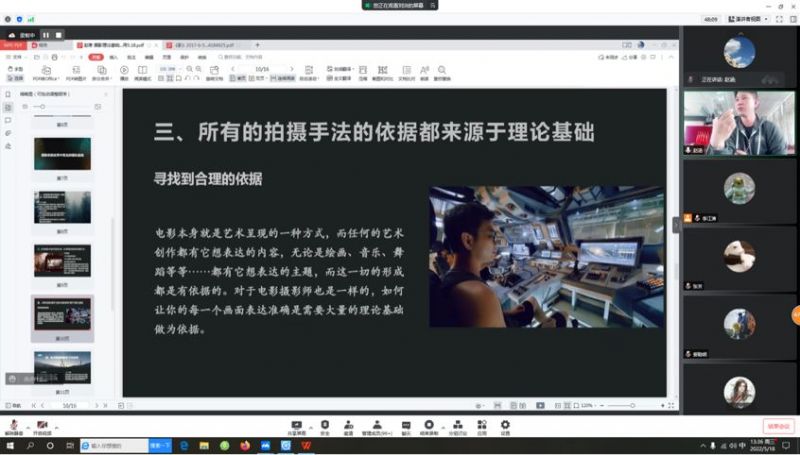Open the meeting Settings (设置) icon
Viewport: 800px width, 455px height.
click(505, 425)
